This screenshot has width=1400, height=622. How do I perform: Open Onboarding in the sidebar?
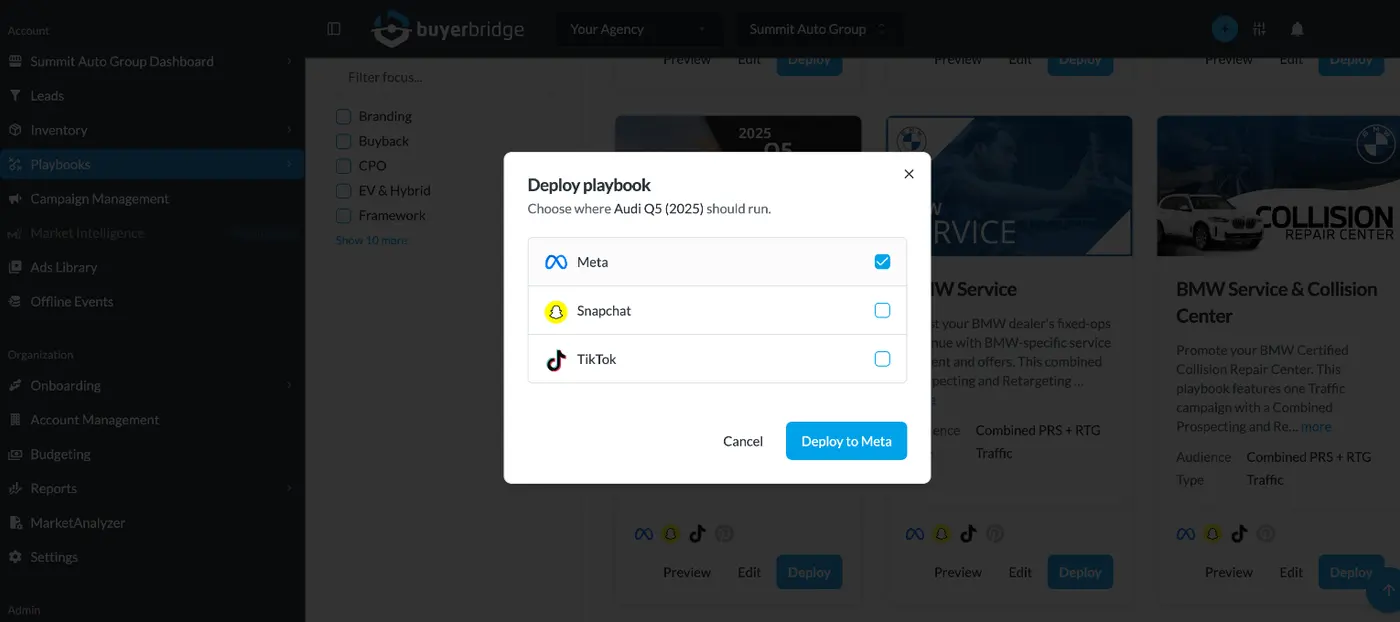(152, 385)
